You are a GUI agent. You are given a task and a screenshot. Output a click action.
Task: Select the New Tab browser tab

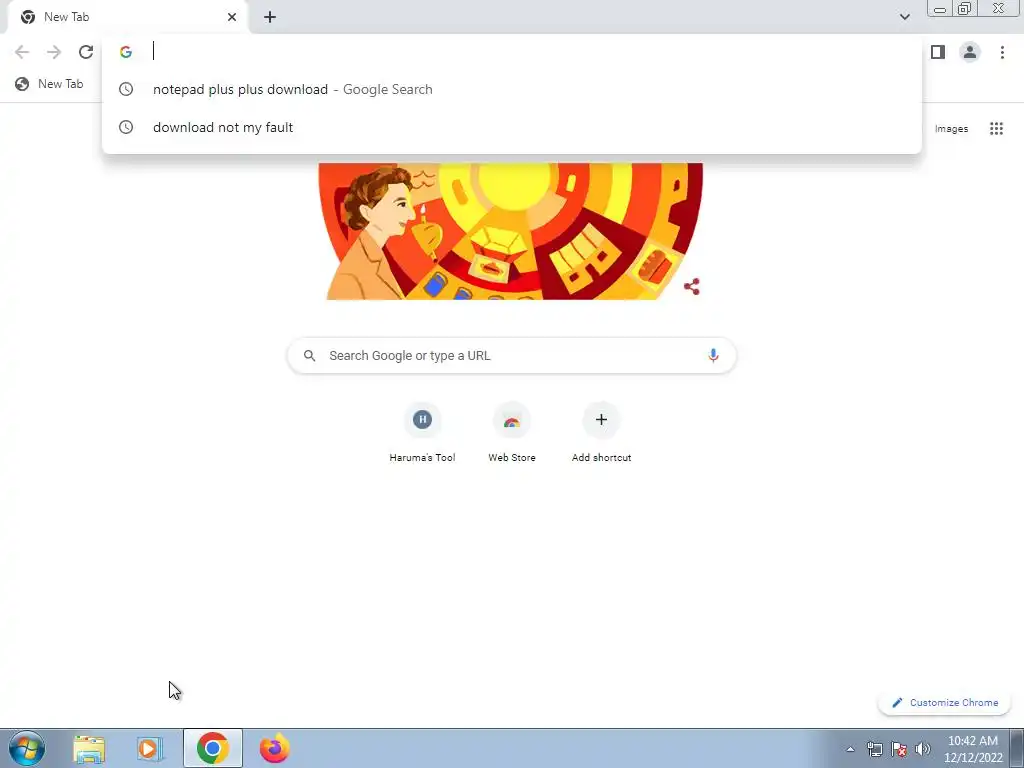pyautogui.click(x=127, y=17)
